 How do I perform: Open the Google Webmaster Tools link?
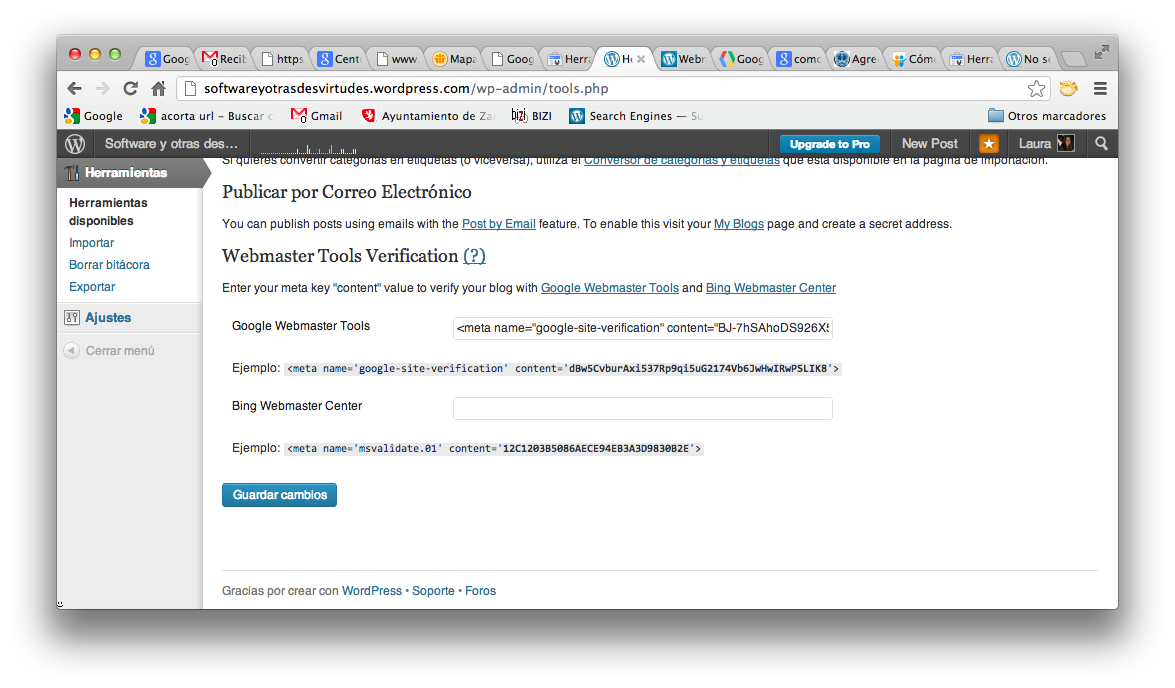tap(609, 288)
